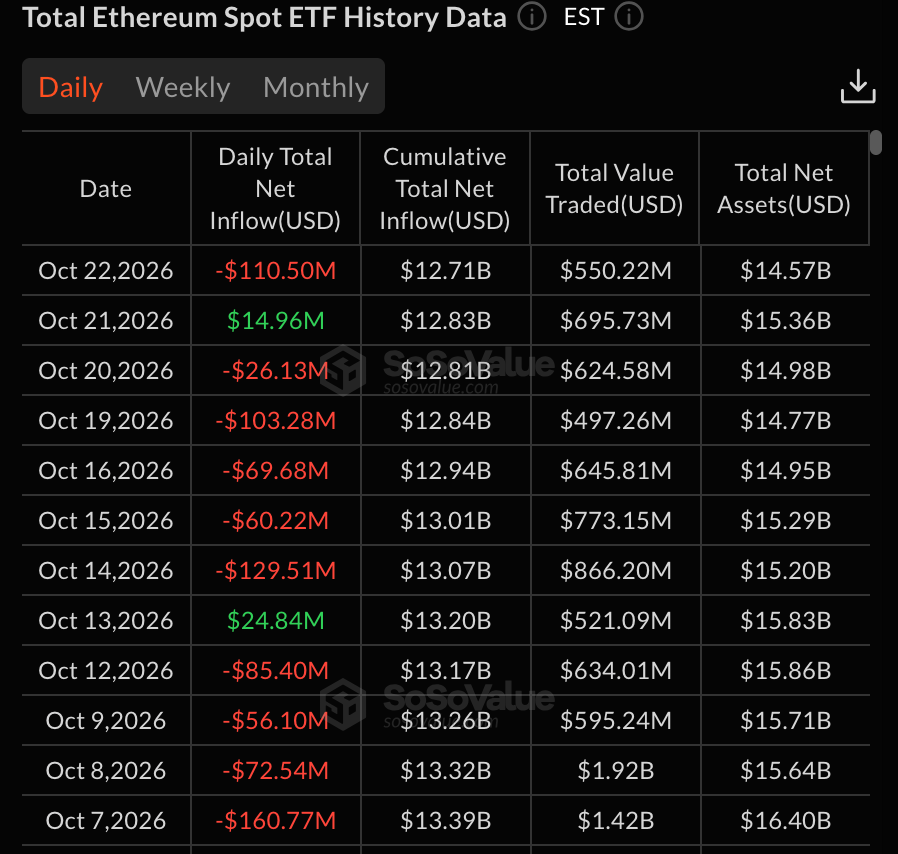
Task: Click Total Net Assets column header
Action: click(783, 188)
